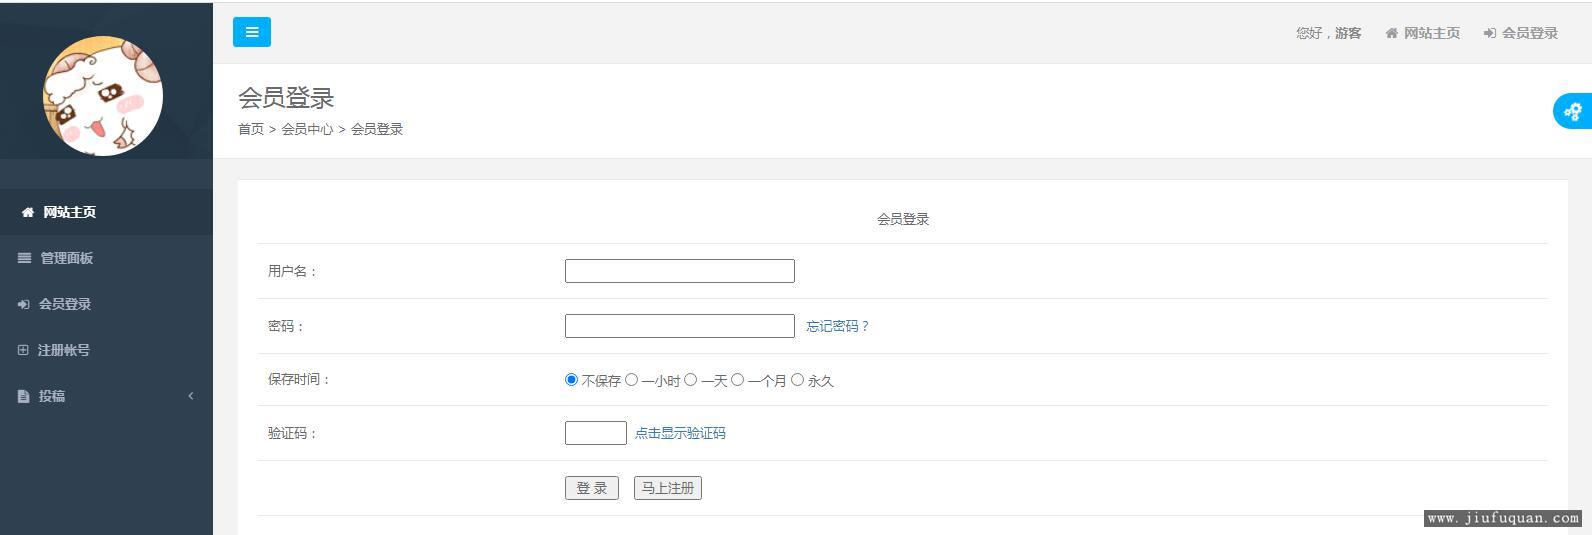Focus the 用户名 text input field

[x=680, y=271]
